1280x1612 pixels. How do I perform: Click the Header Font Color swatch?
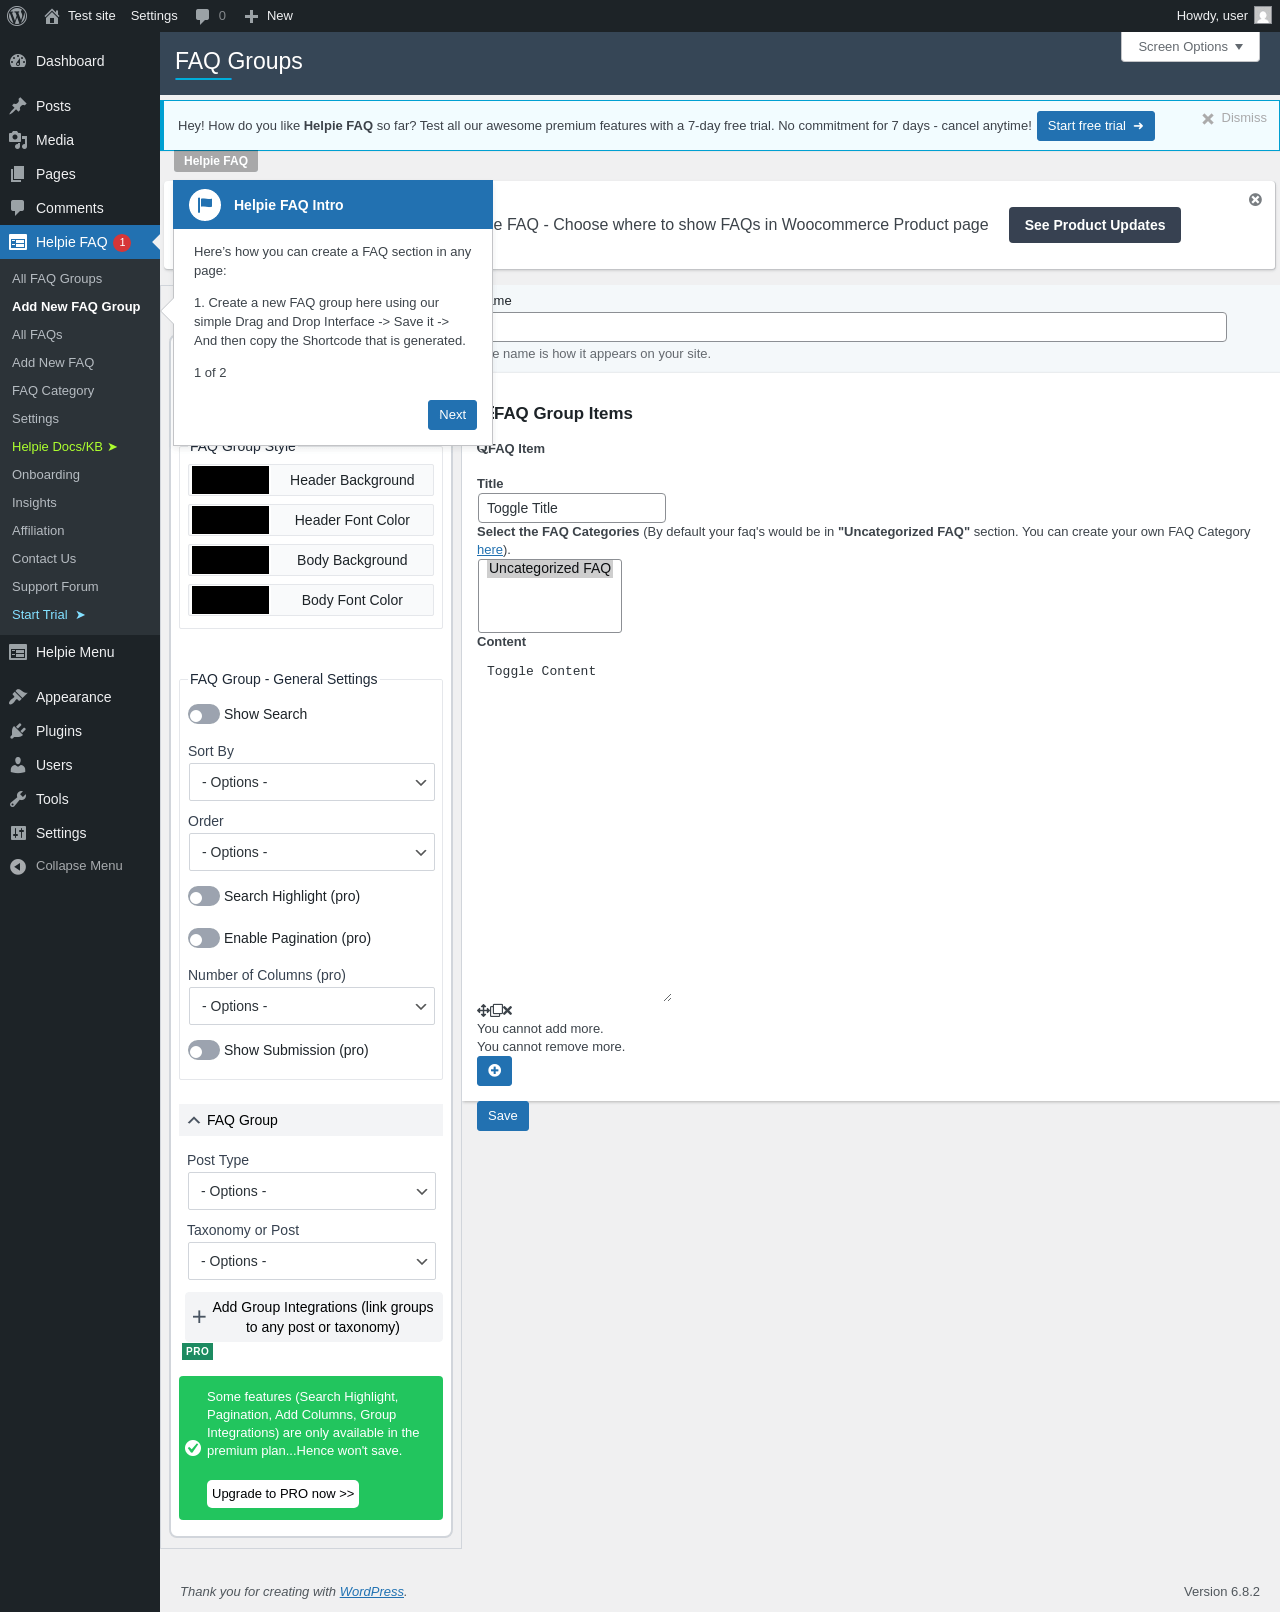point(230,520)
